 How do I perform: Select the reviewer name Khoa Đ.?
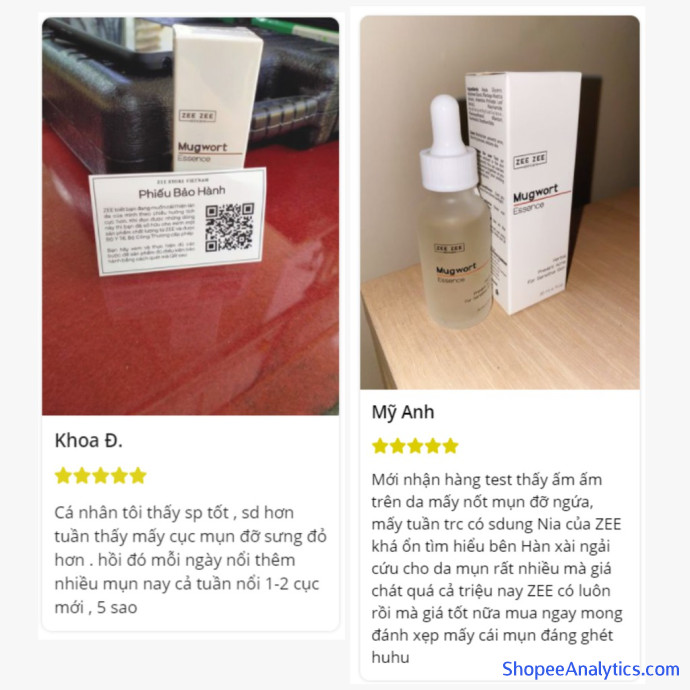pyautogui.click(x=88, y=440)
